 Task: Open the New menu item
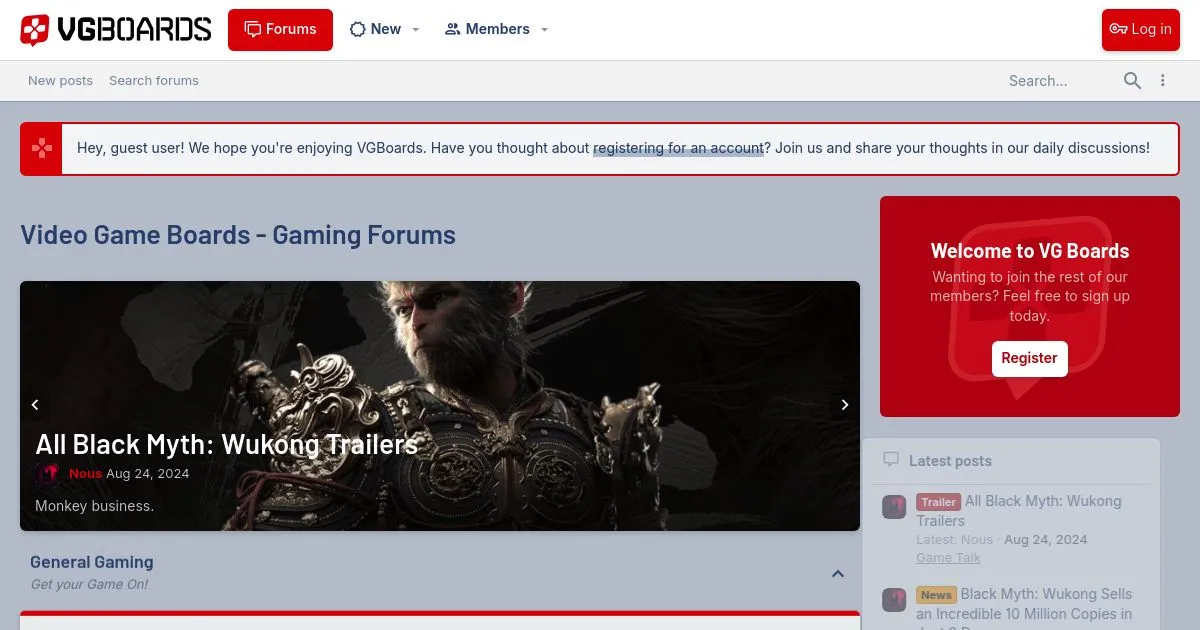click(x=375, y=30)
